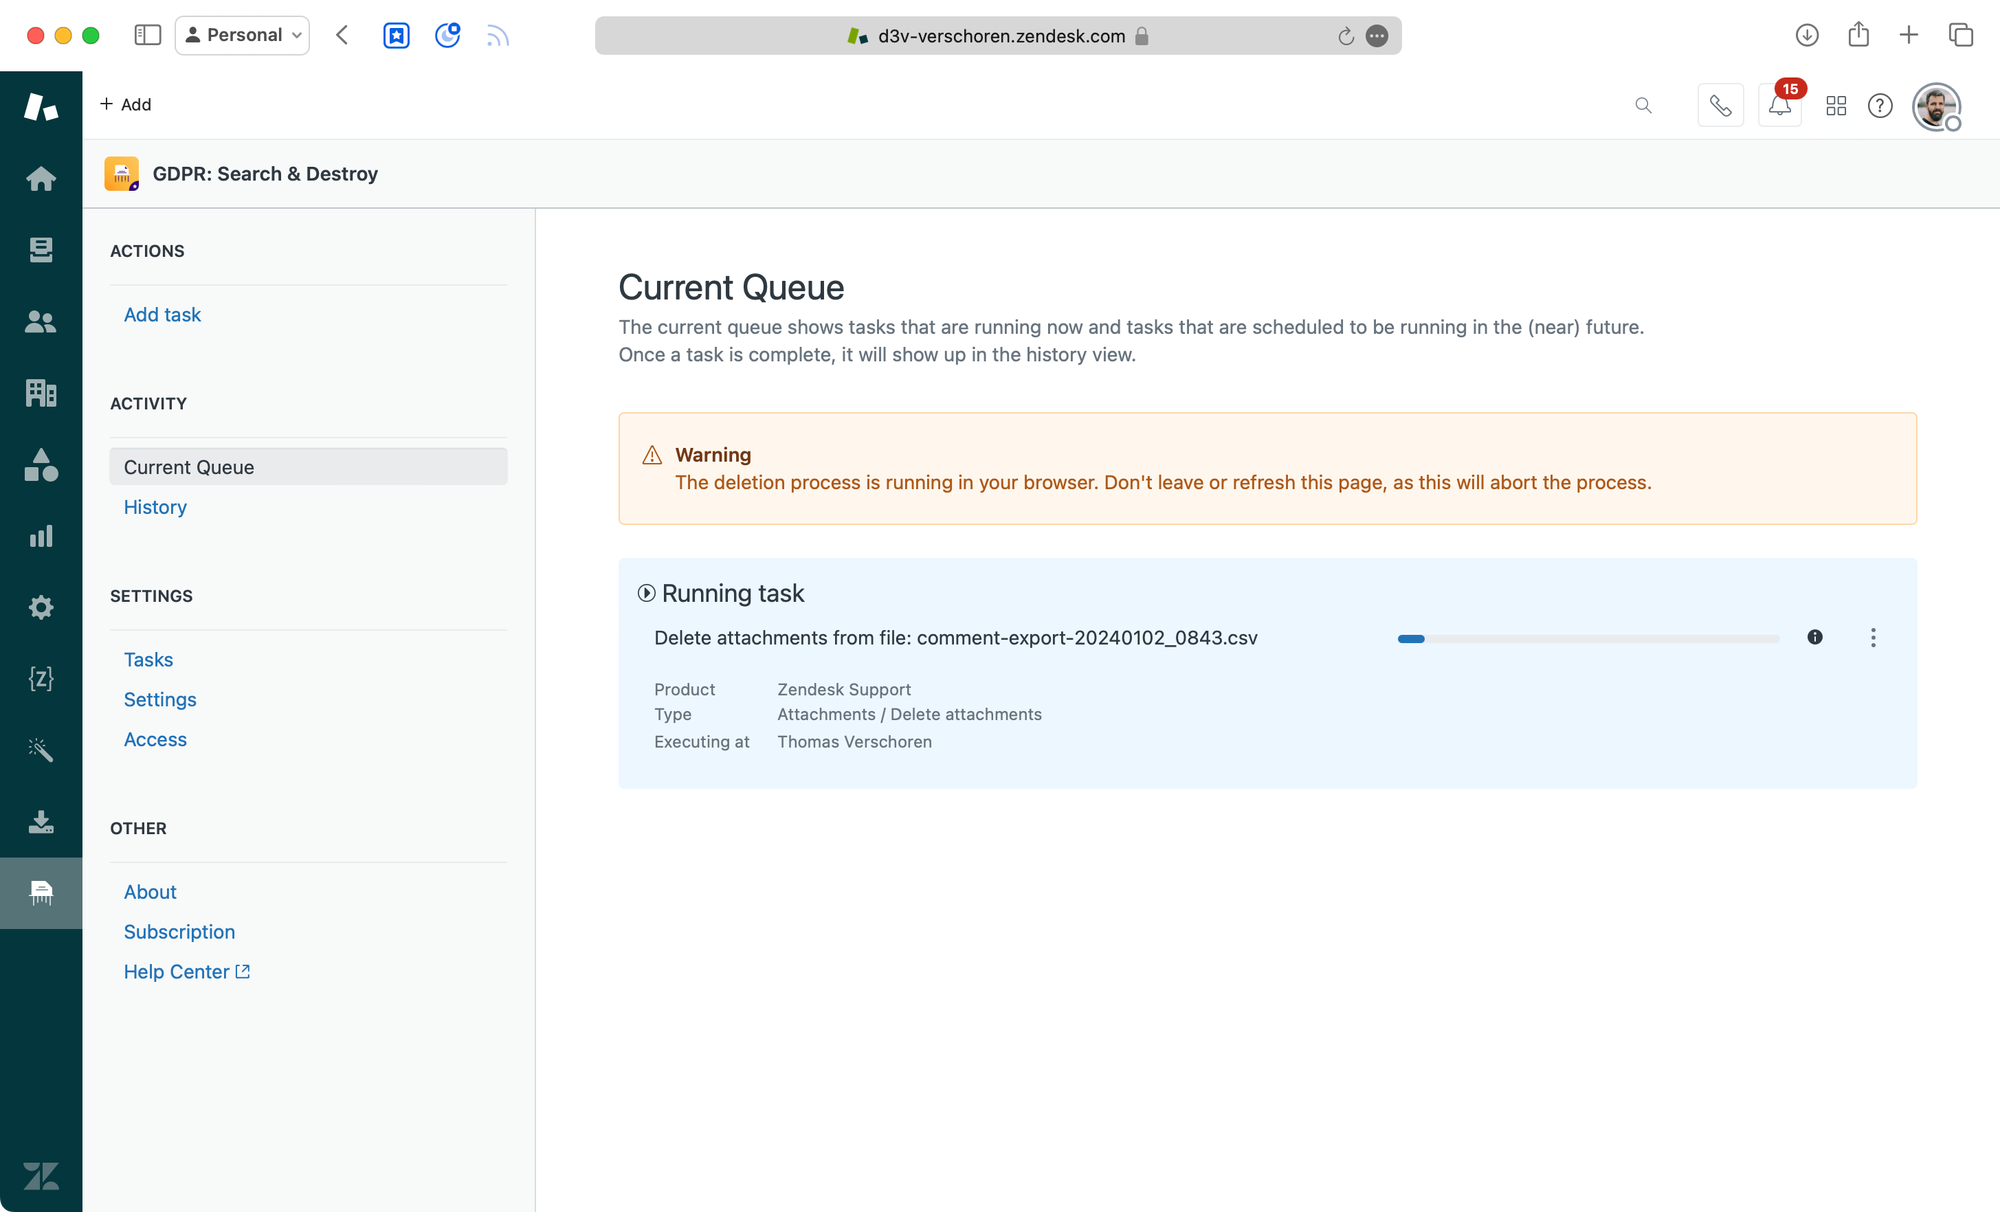
Task: Open the Personal profile dropdown in Safari
Action: (243, 35)
